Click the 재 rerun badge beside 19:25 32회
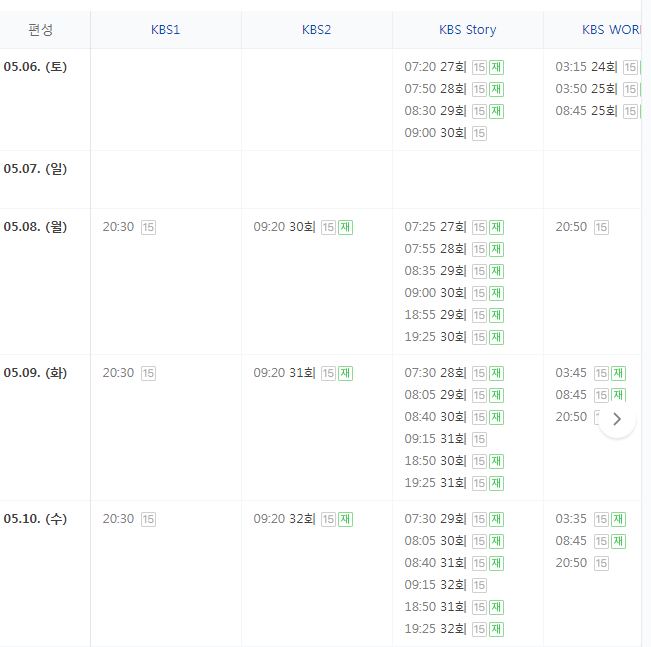Image resolution: width=651 pixels, height=647 pixels. [x=496, y=629]
